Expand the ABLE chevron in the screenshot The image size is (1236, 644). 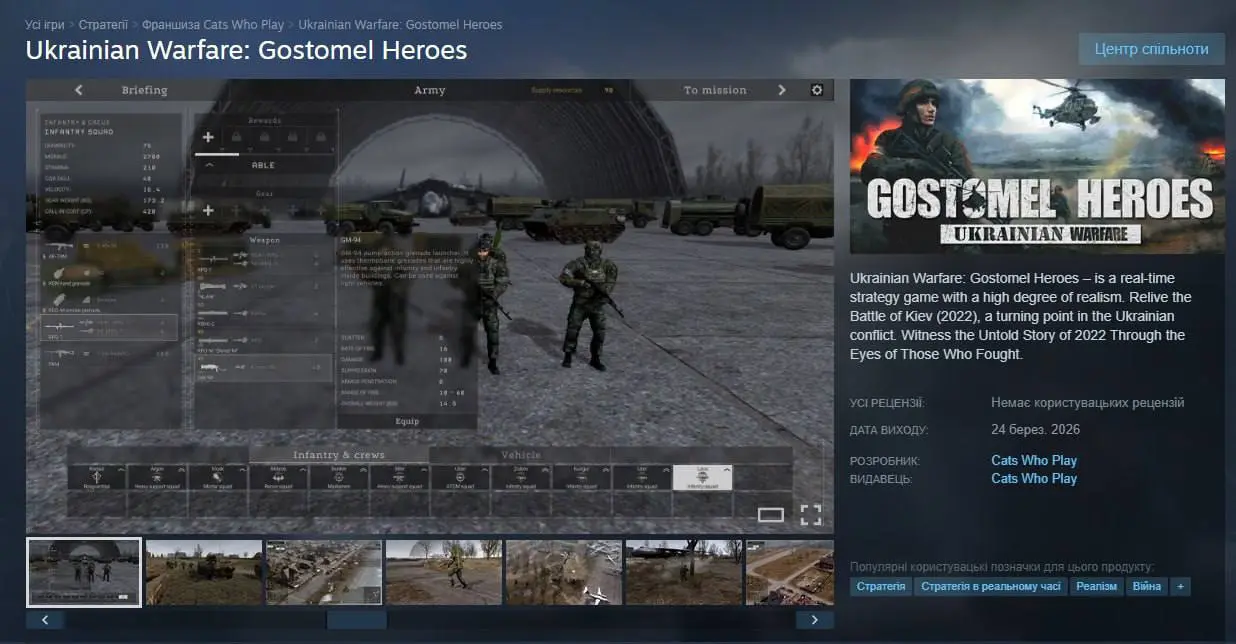click(209, 165)
